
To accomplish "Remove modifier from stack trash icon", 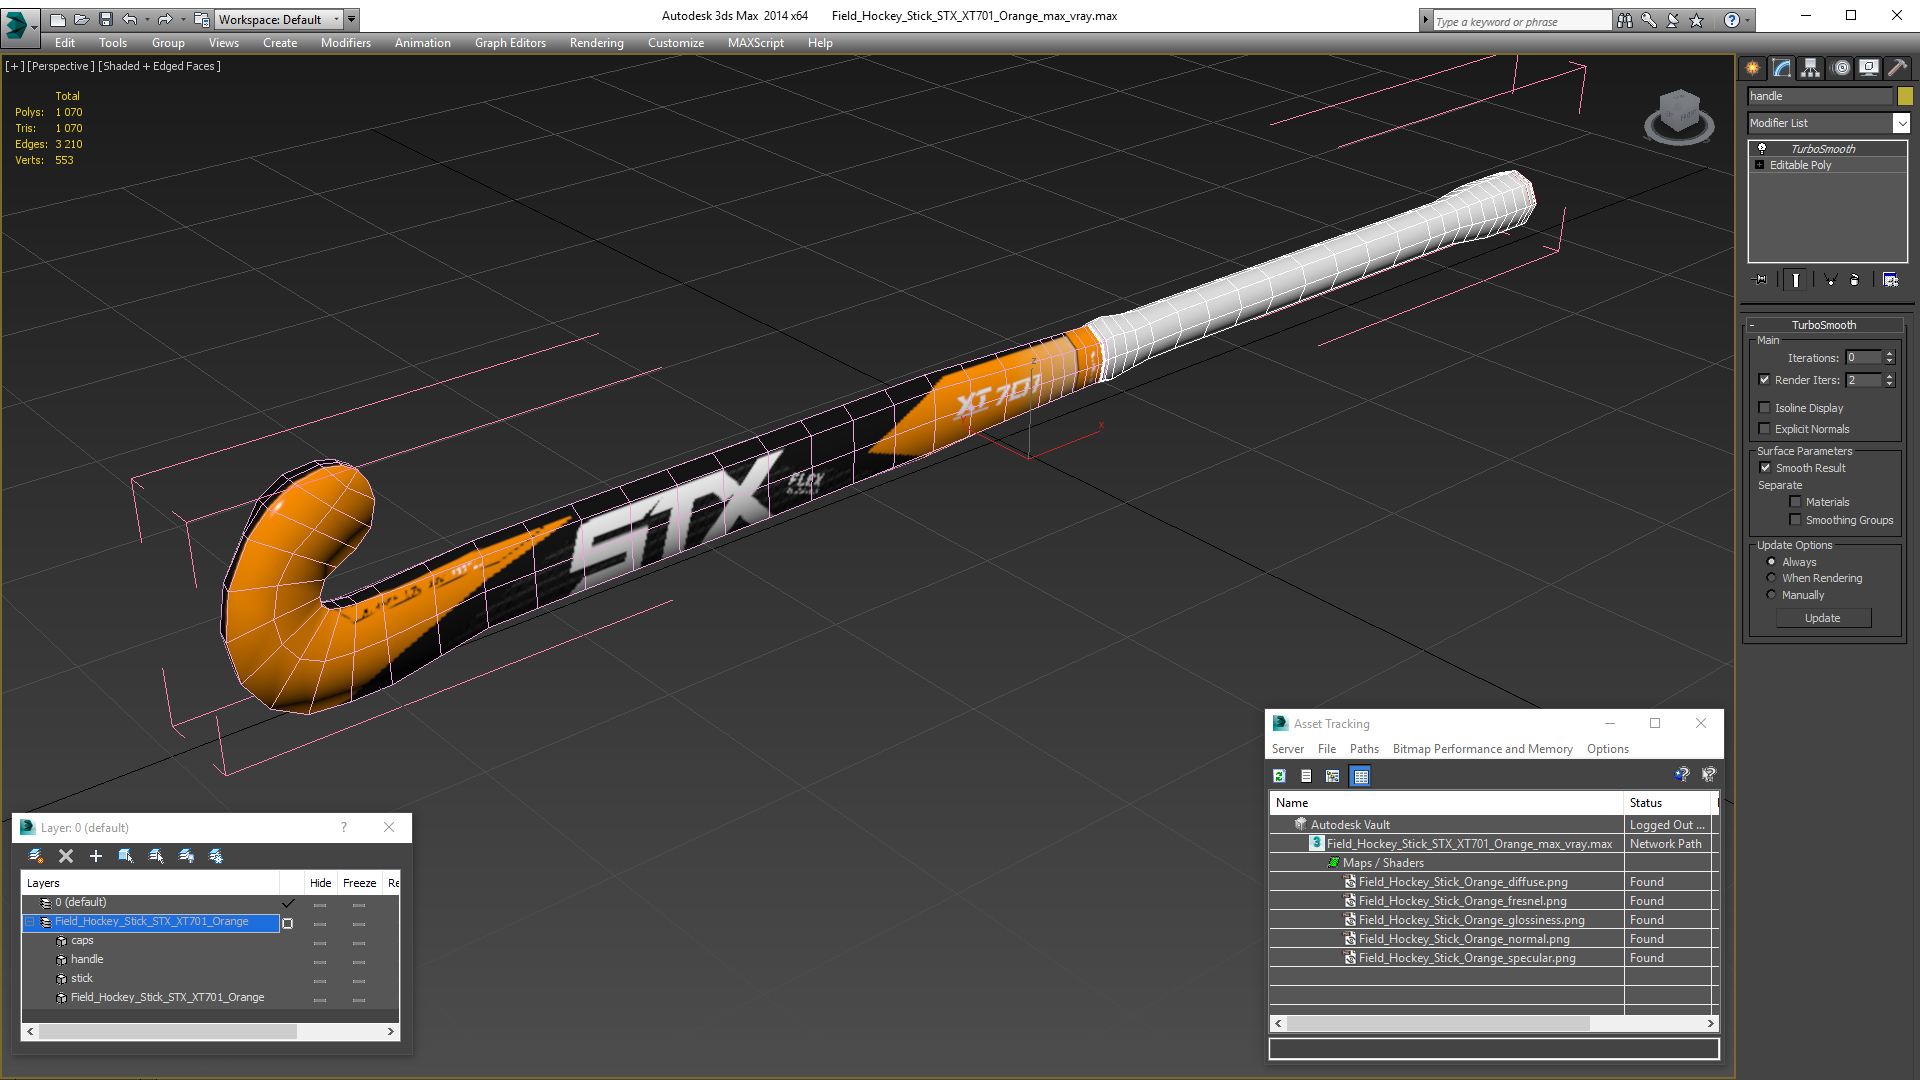I will click(1855, 280).
